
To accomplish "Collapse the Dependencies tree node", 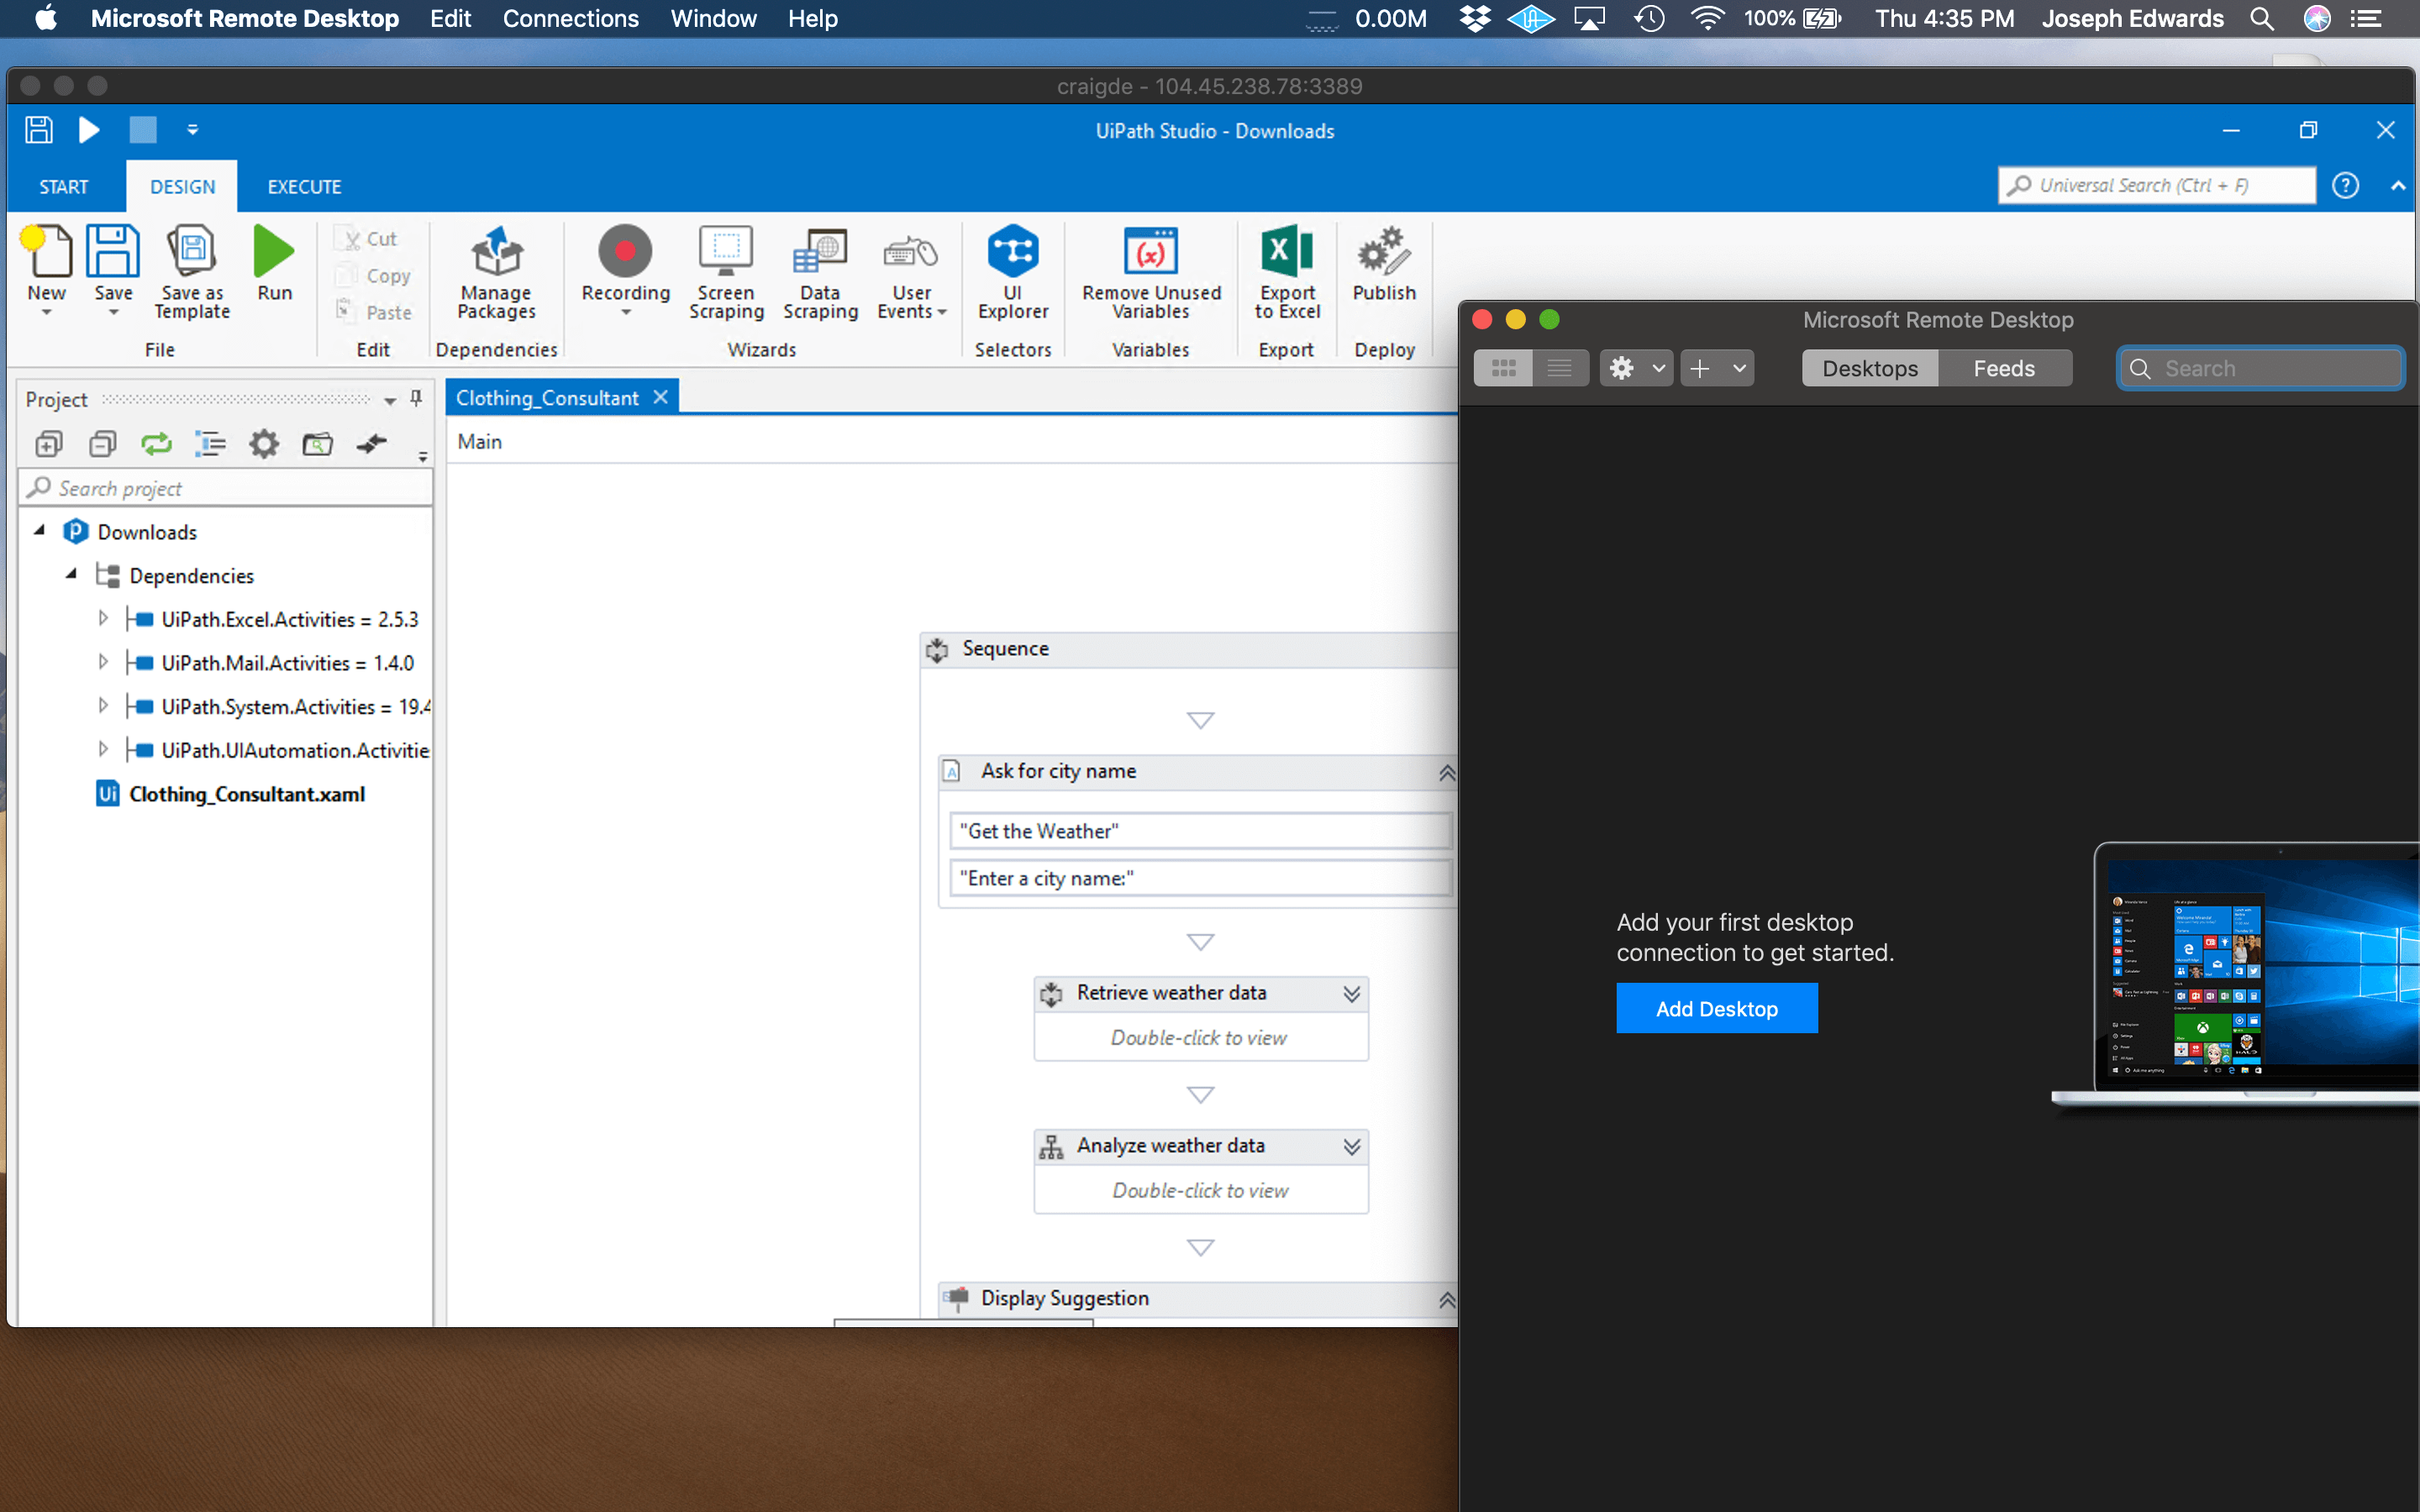I will [x=72, y=575].
